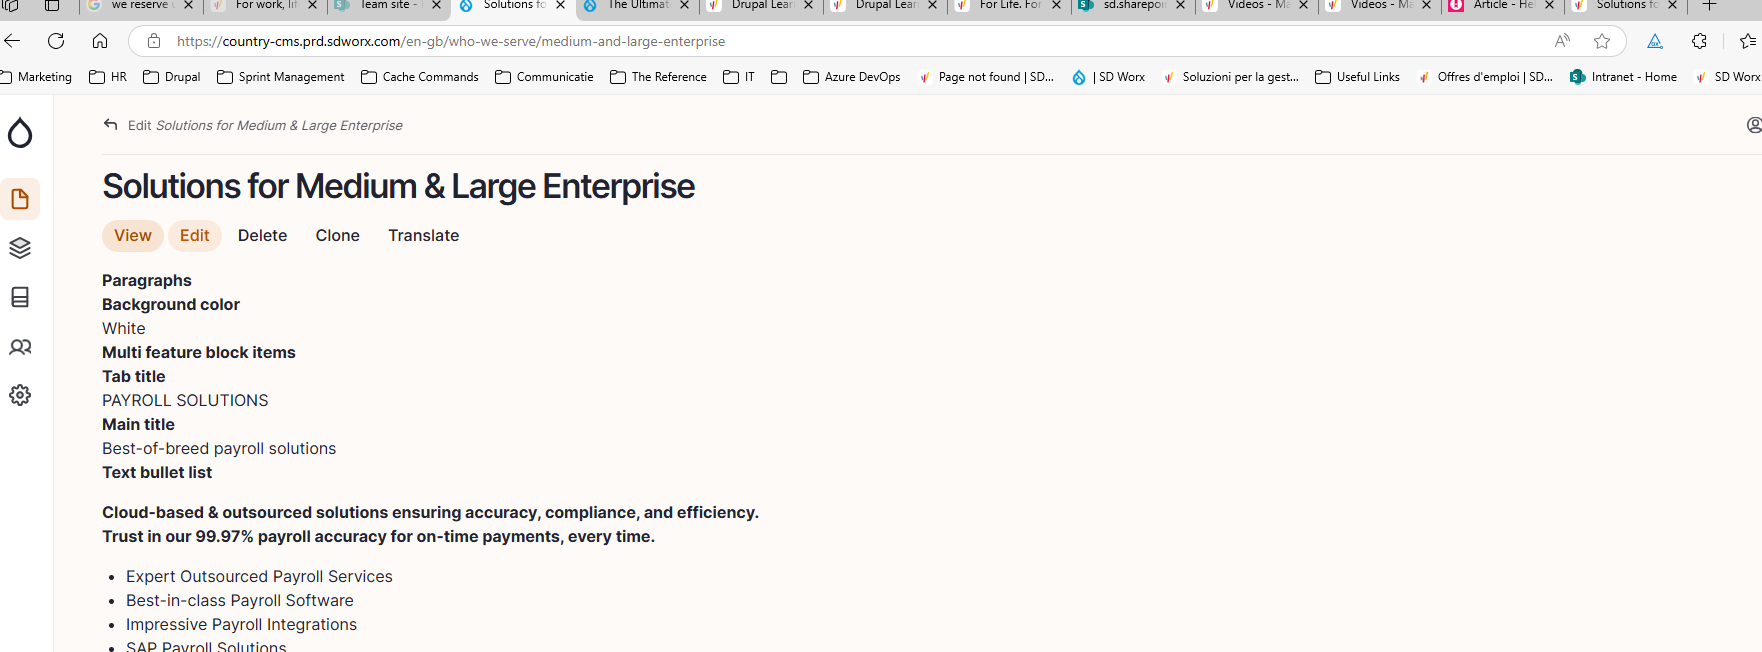Select the View local task tab
Image resolution: width=1762 pixels, height=652 pixels.
pyautogui.click(x=133, y=235)
